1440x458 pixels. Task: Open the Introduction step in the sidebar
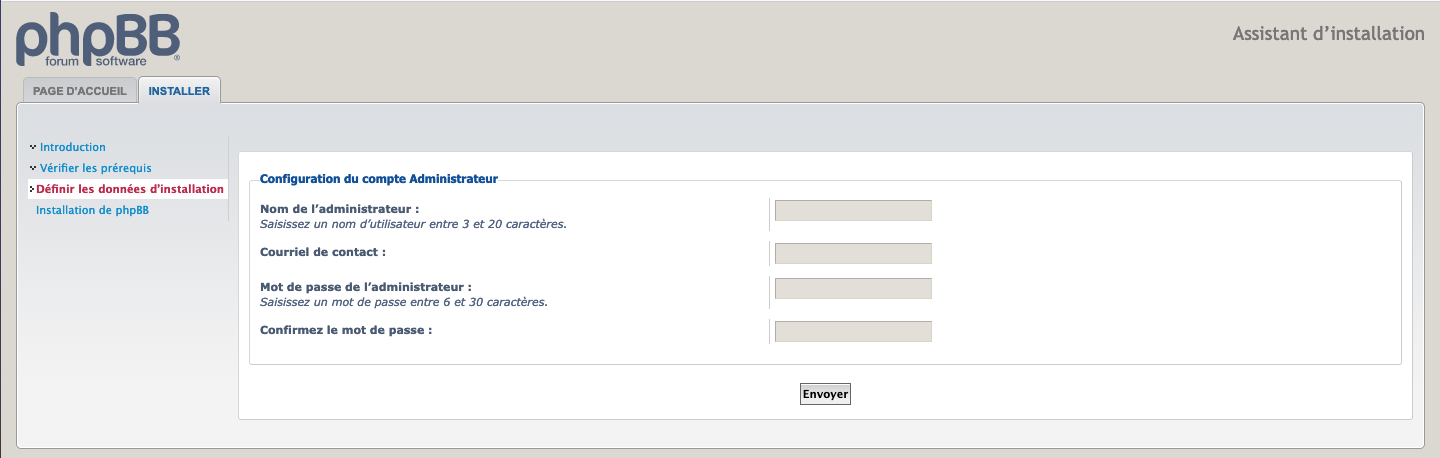click(x=72, y=147)
